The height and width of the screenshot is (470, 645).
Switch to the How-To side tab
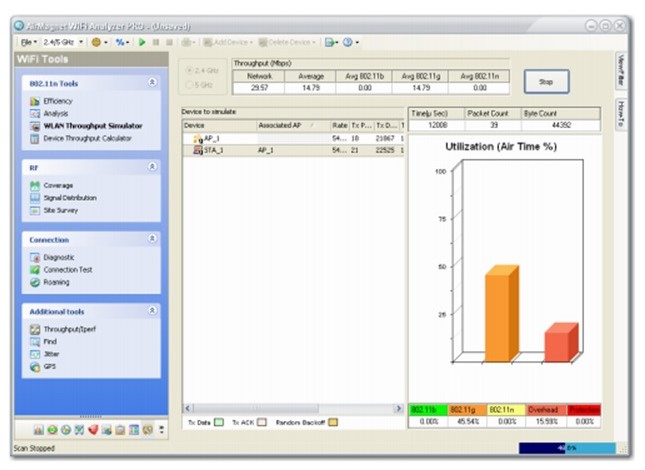(620, 111)
